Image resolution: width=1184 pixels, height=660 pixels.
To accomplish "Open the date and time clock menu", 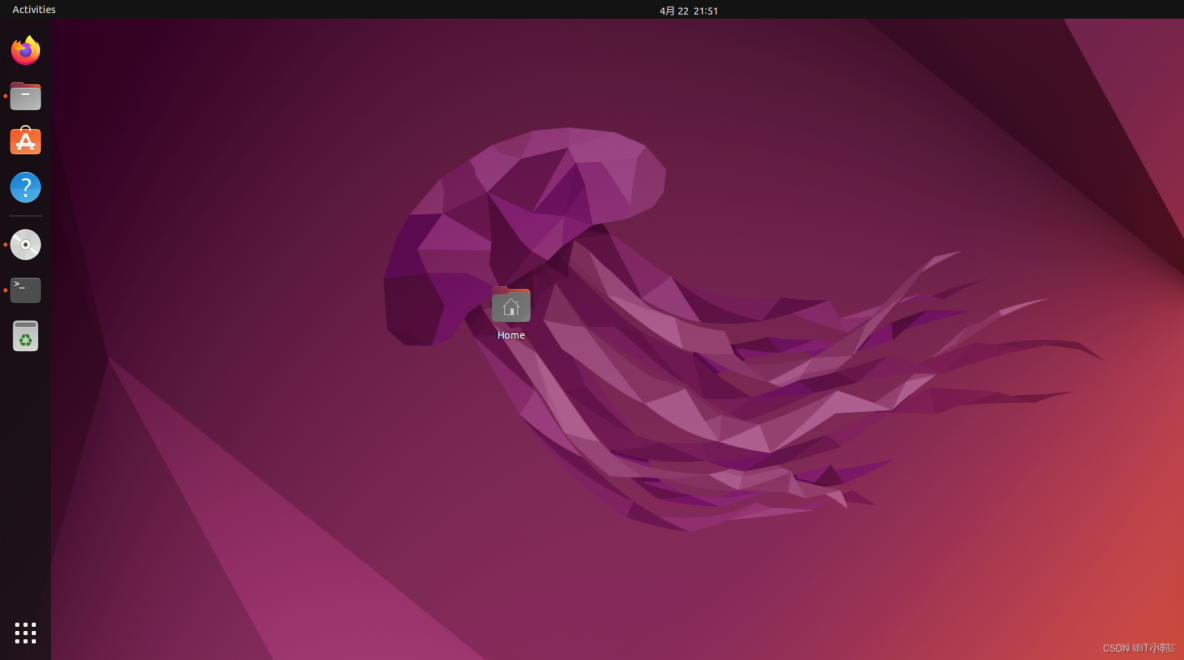I will pyautogui.click(x=689, y=11).
